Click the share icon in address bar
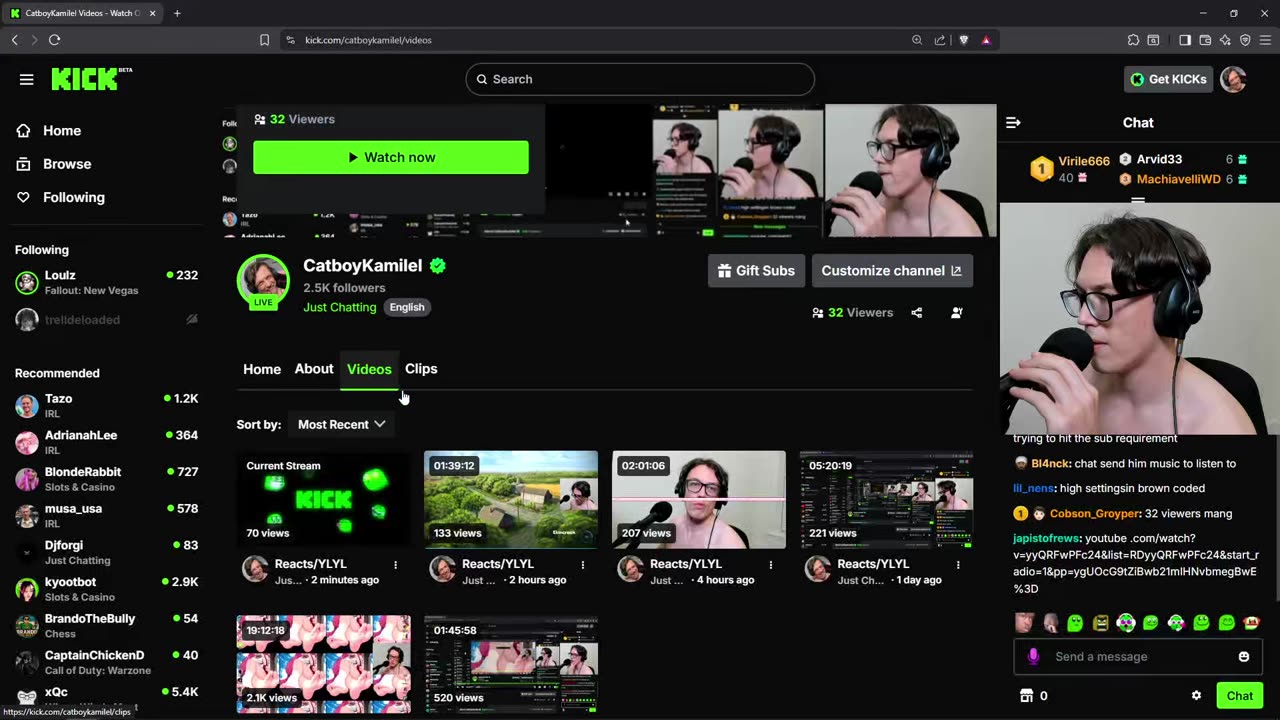Screen dimensions: 1280x720 click(x=940, y=40)
